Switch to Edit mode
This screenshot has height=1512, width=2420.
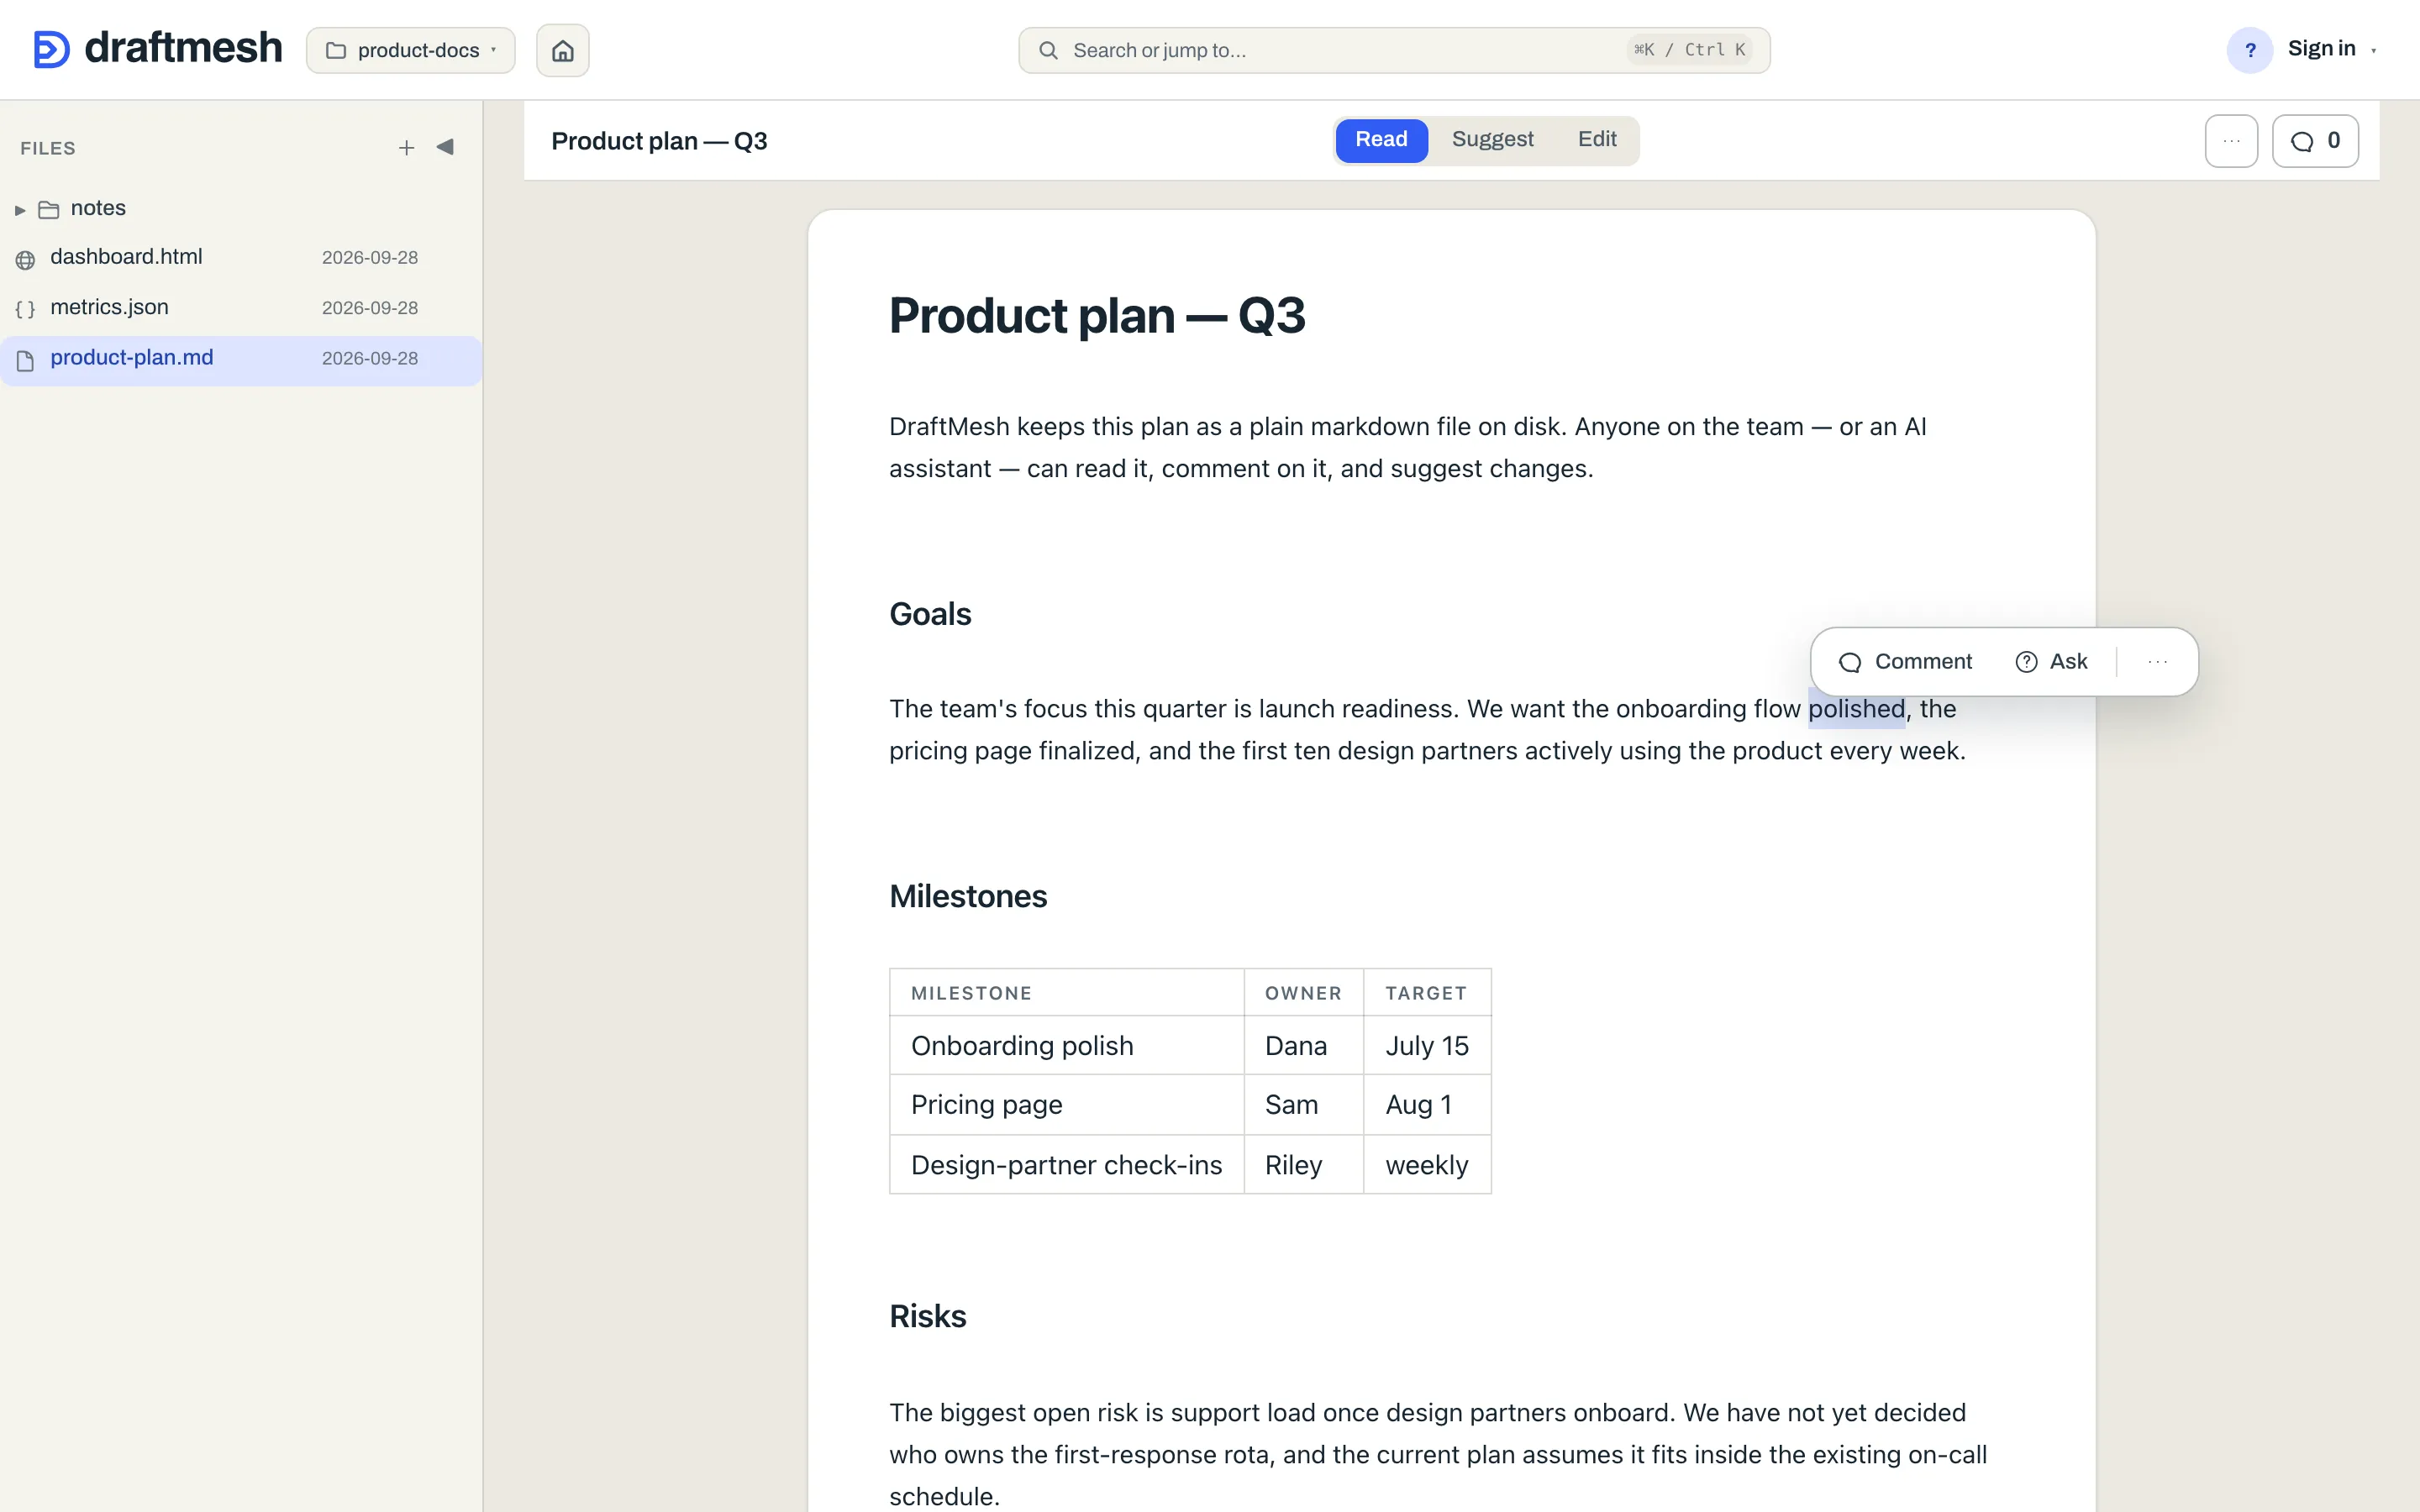click(x=1597, y=140)
